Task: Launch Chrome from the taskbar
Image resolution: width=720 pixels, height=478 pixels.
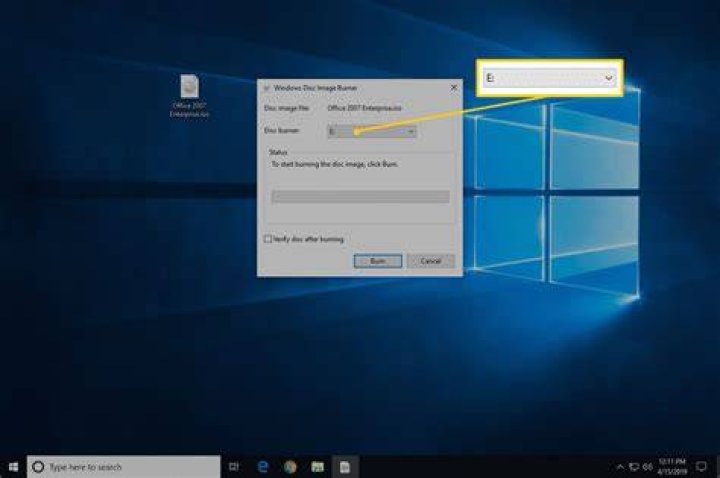Action: pyautogui.click(x=290, y=467)
